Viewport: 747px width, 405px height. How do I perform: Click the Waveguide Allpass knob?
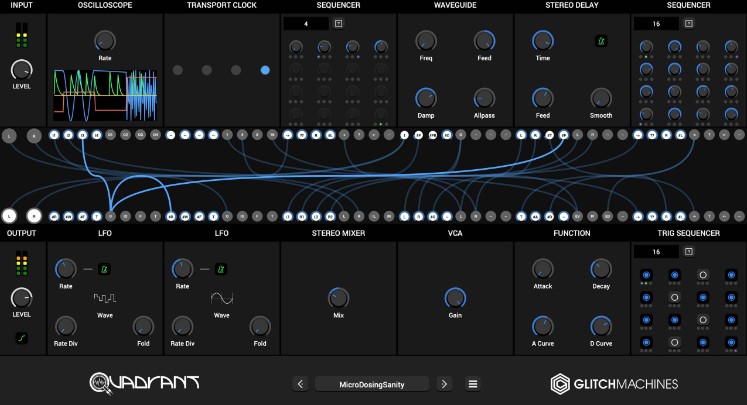484,98
